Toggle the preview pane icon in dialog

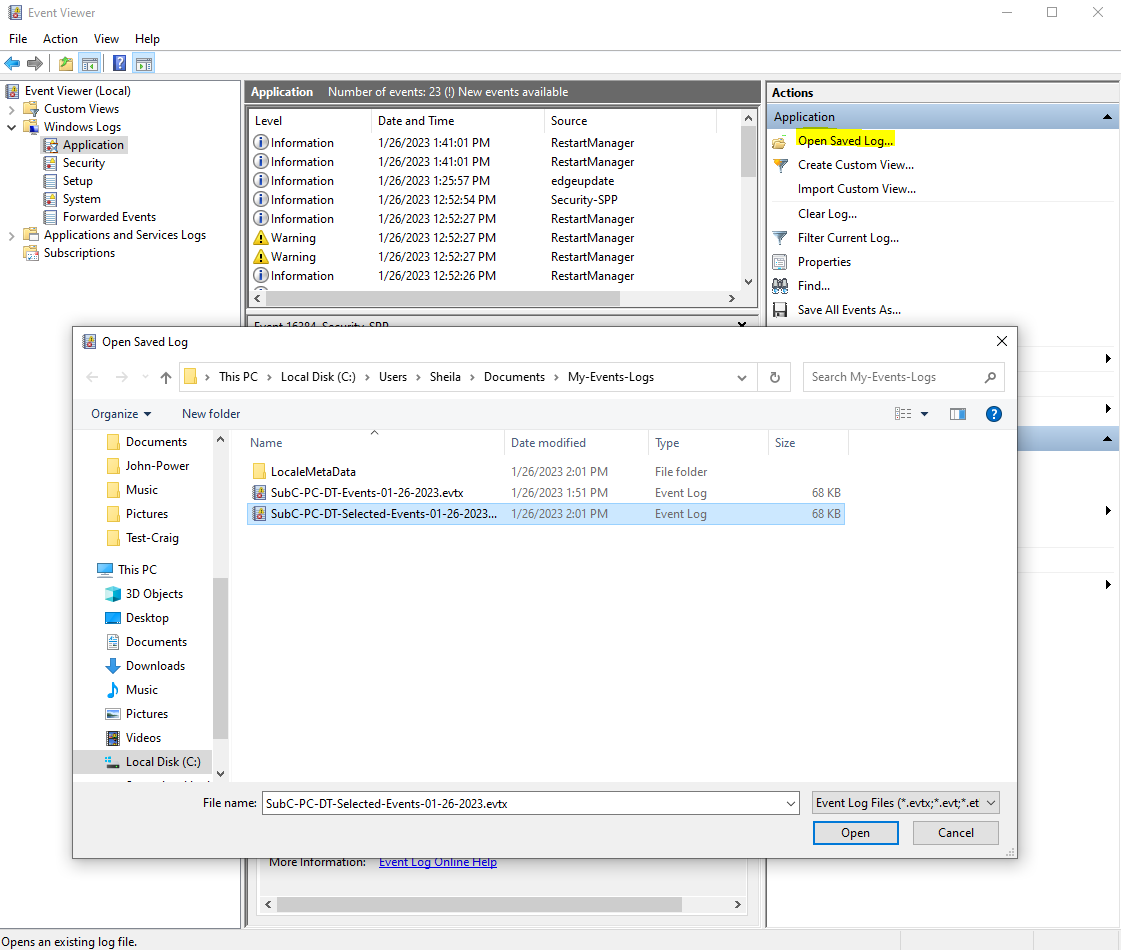click(x=957, y=414)
